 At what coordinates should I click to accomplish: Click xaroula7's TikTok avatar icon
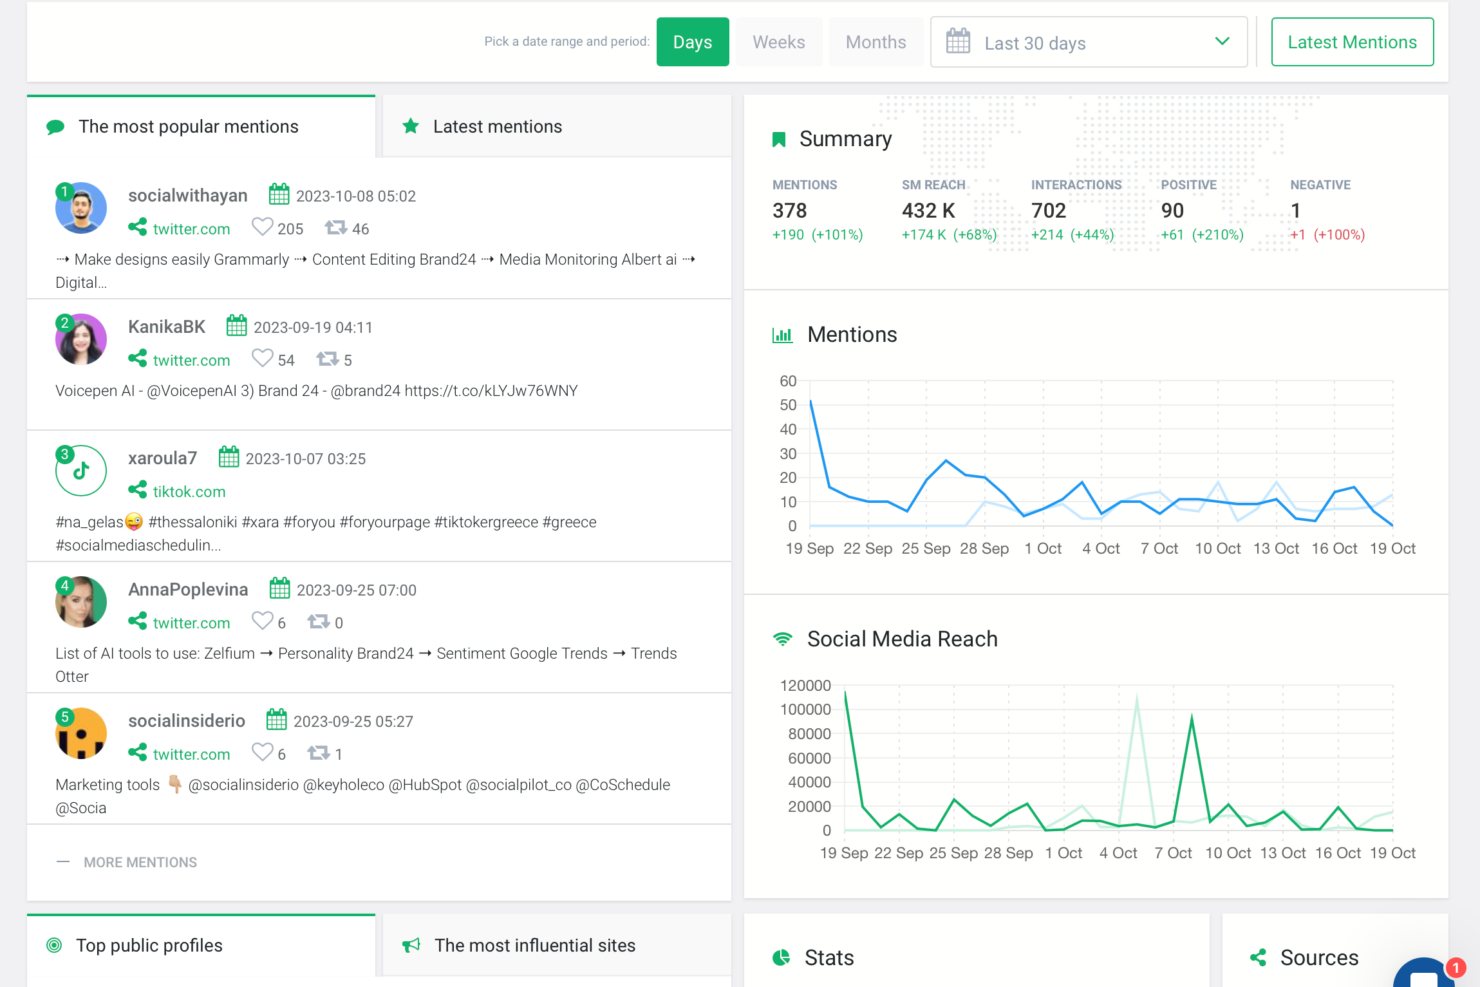[81, 471]
